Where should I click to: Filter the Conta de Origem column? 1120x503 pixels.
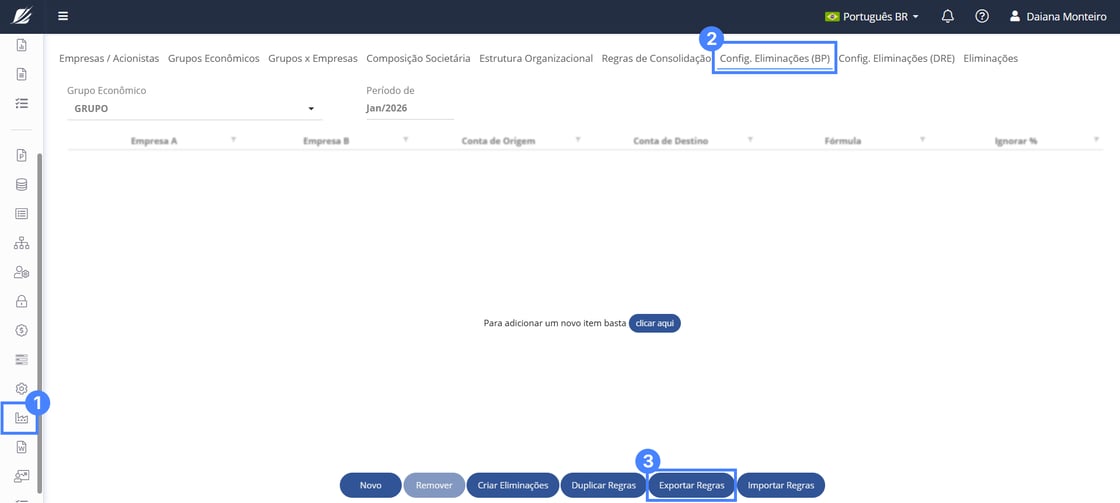tap(578, 139)
